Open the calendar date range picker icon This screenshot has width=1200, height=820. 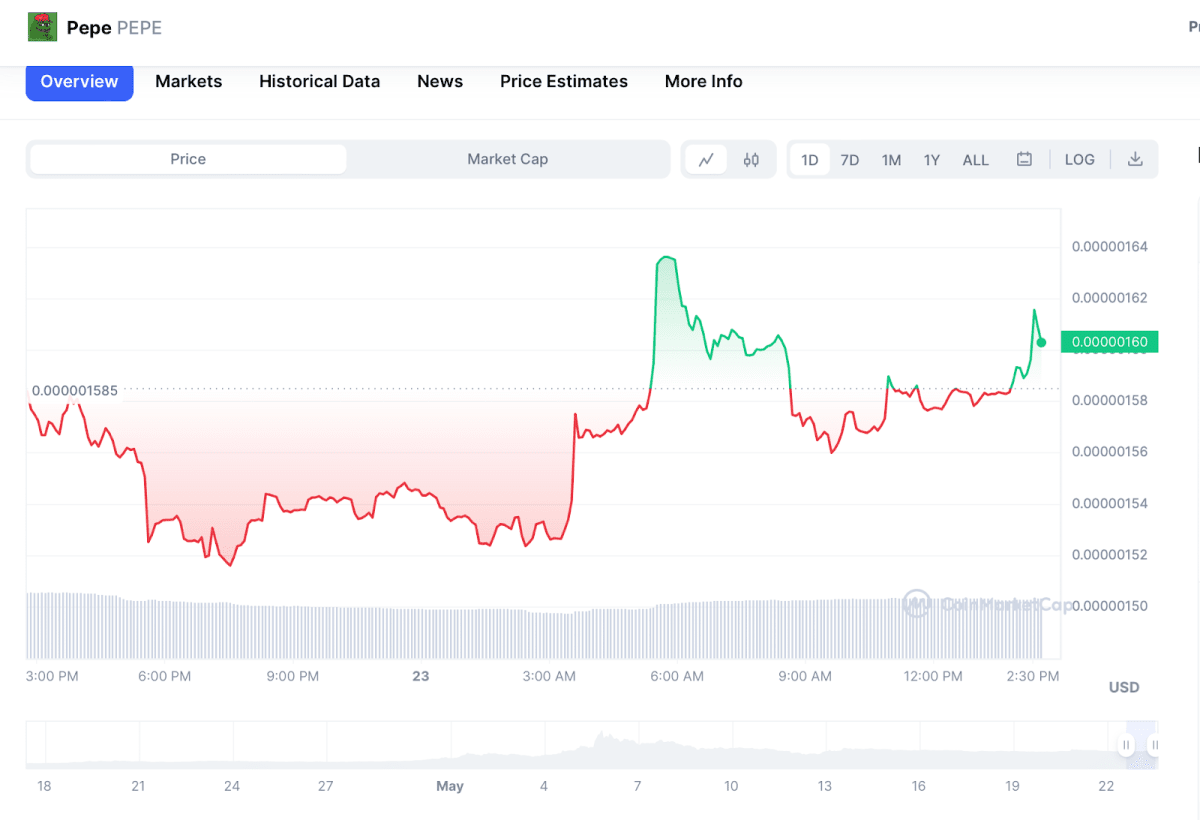(x=1024, y=159)
